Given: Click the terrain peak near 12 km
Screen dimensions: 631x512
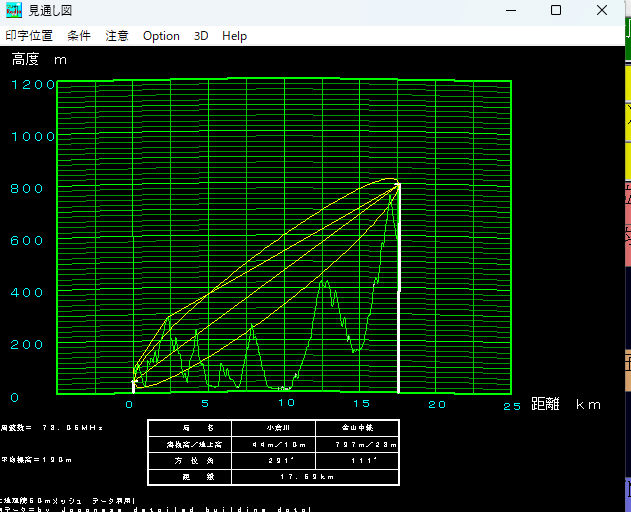Looking at the screenshot, I should pos(324,282).
